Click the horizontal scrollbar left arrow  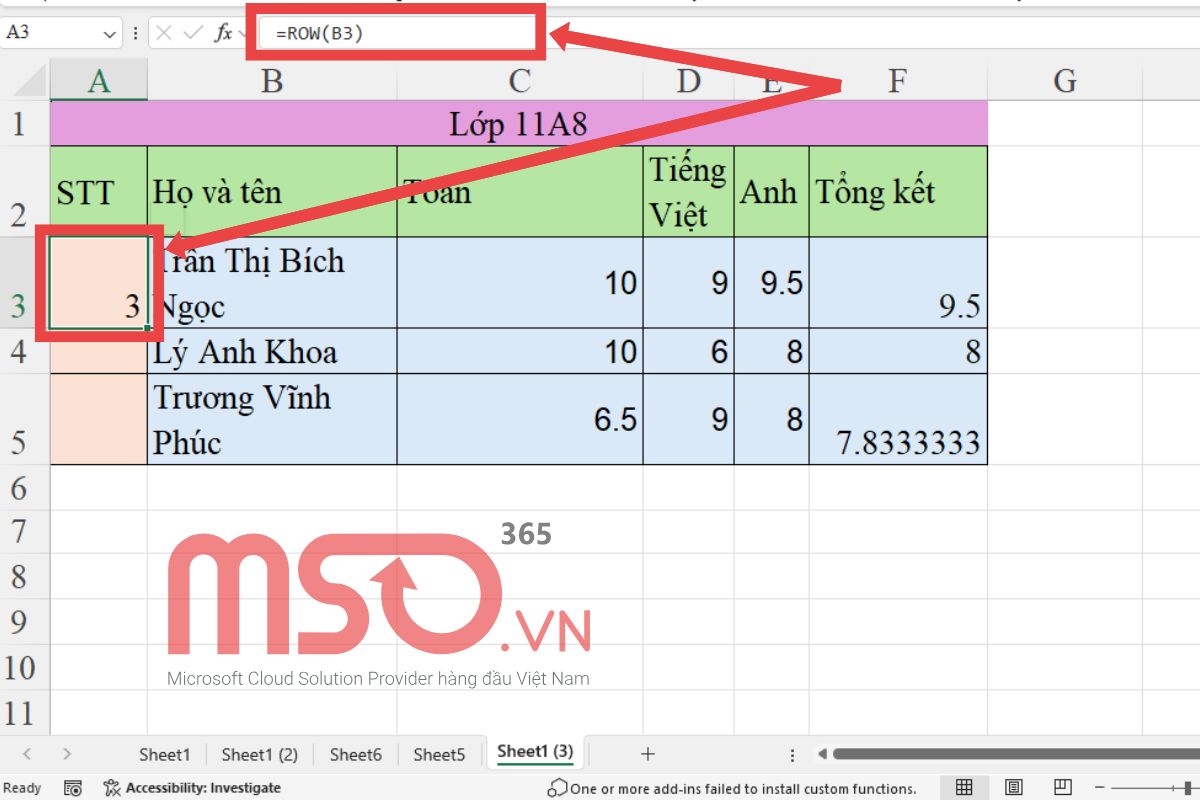pyautogui.click(x=823, y=754)
